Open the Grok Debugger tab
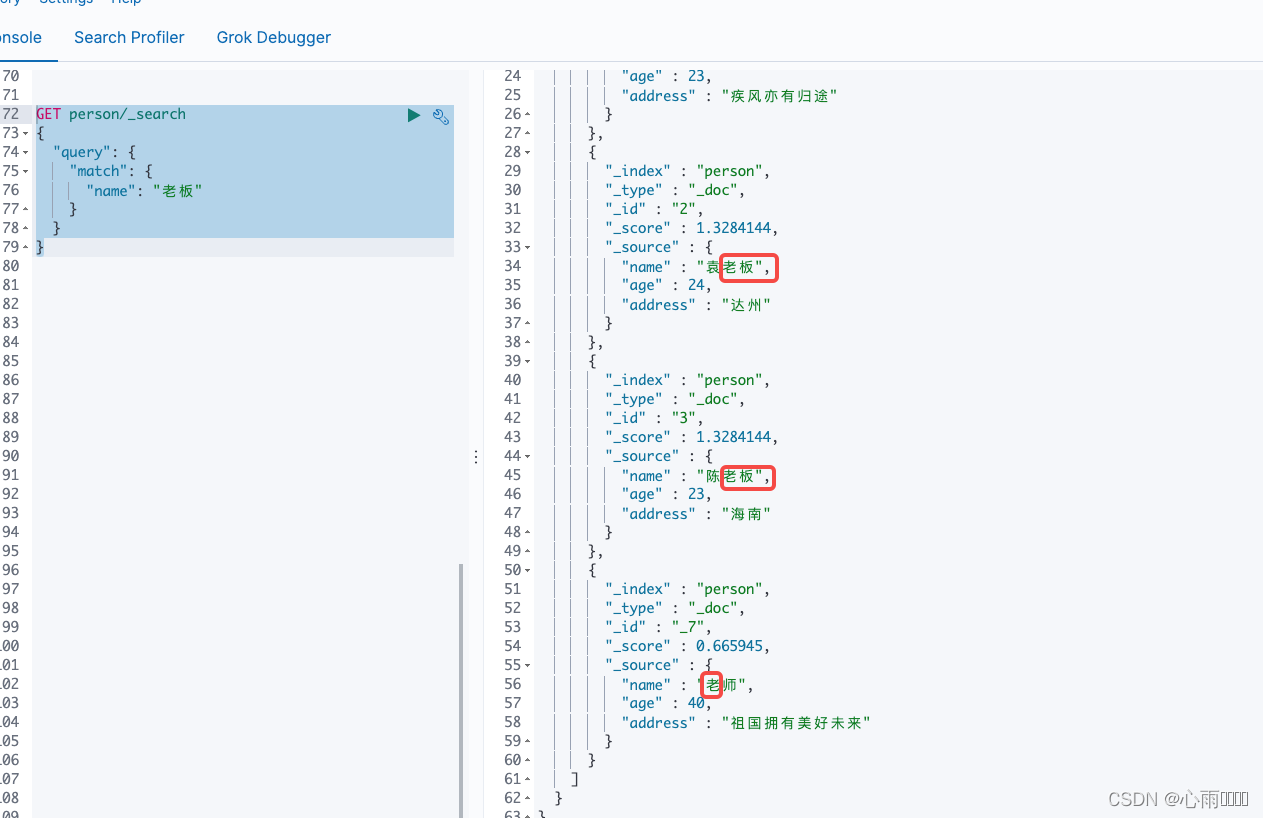The height and width of the screenshot is (818, 1263). 273,37
